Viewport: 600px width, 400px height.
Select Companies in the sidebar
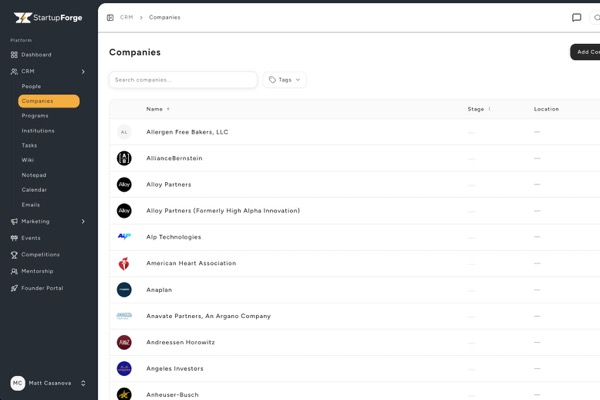pyautogui.click(x=49, y=101)
